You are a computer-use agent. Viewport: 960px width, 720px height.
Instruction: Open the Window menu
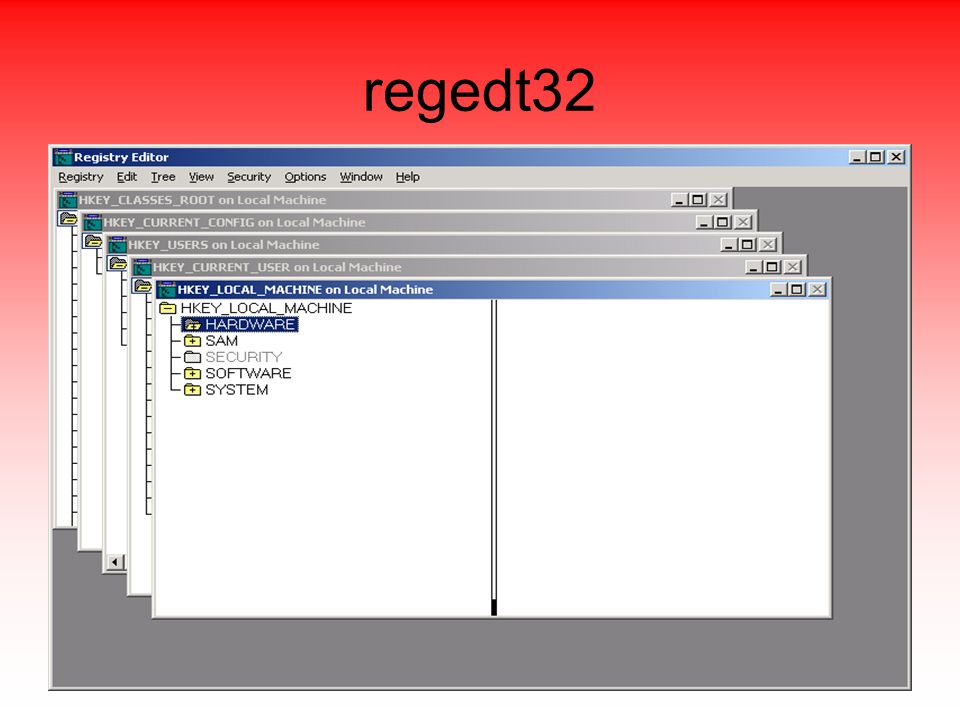click(361, 177)
